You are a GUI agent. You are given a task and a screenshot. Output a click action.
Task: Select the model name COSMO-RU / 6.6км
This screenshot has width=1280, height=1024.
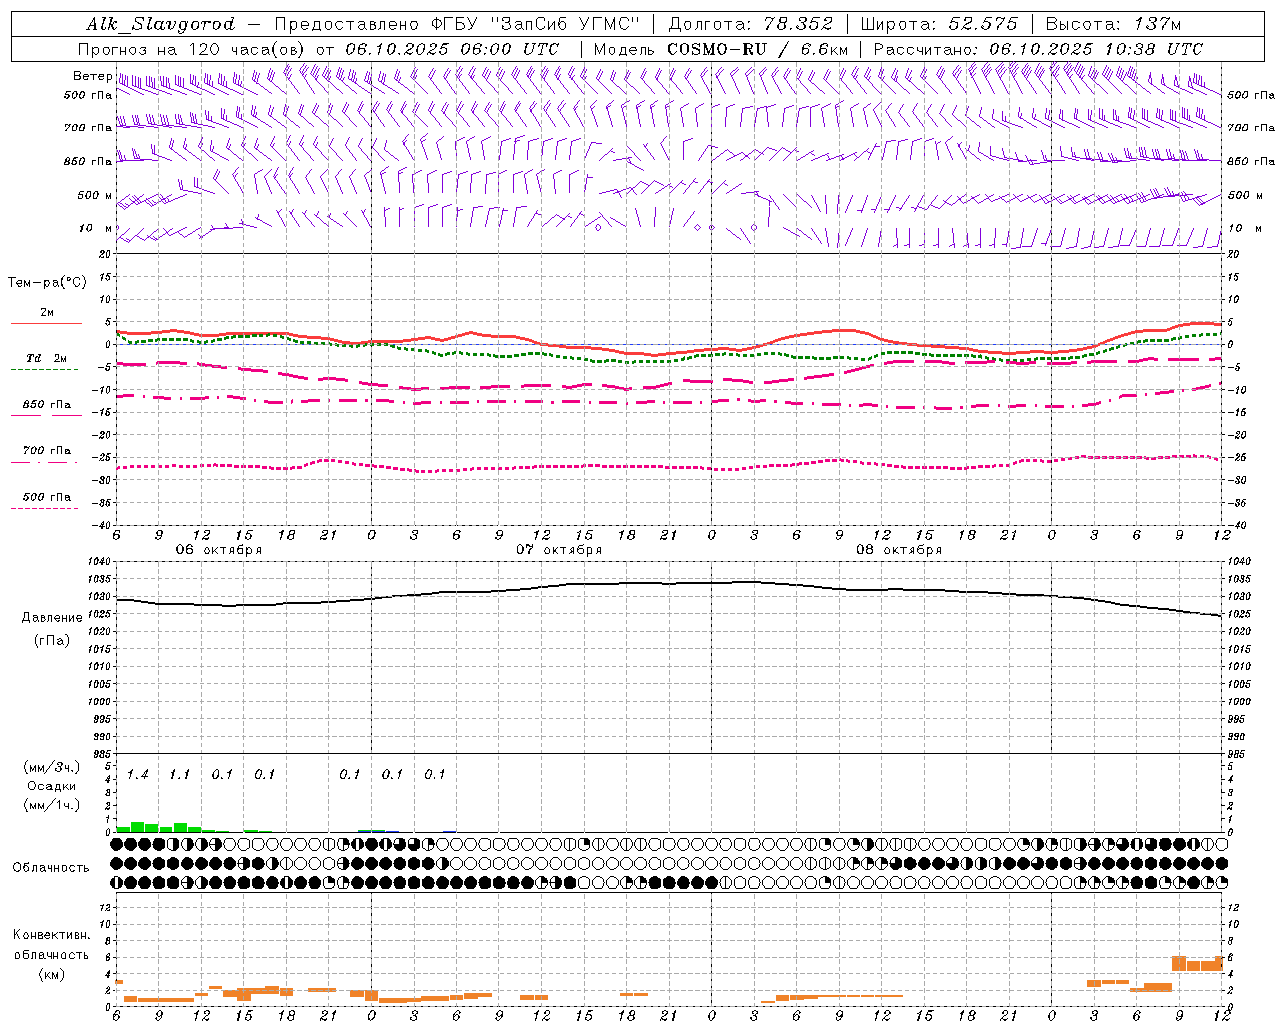[758, 49]
